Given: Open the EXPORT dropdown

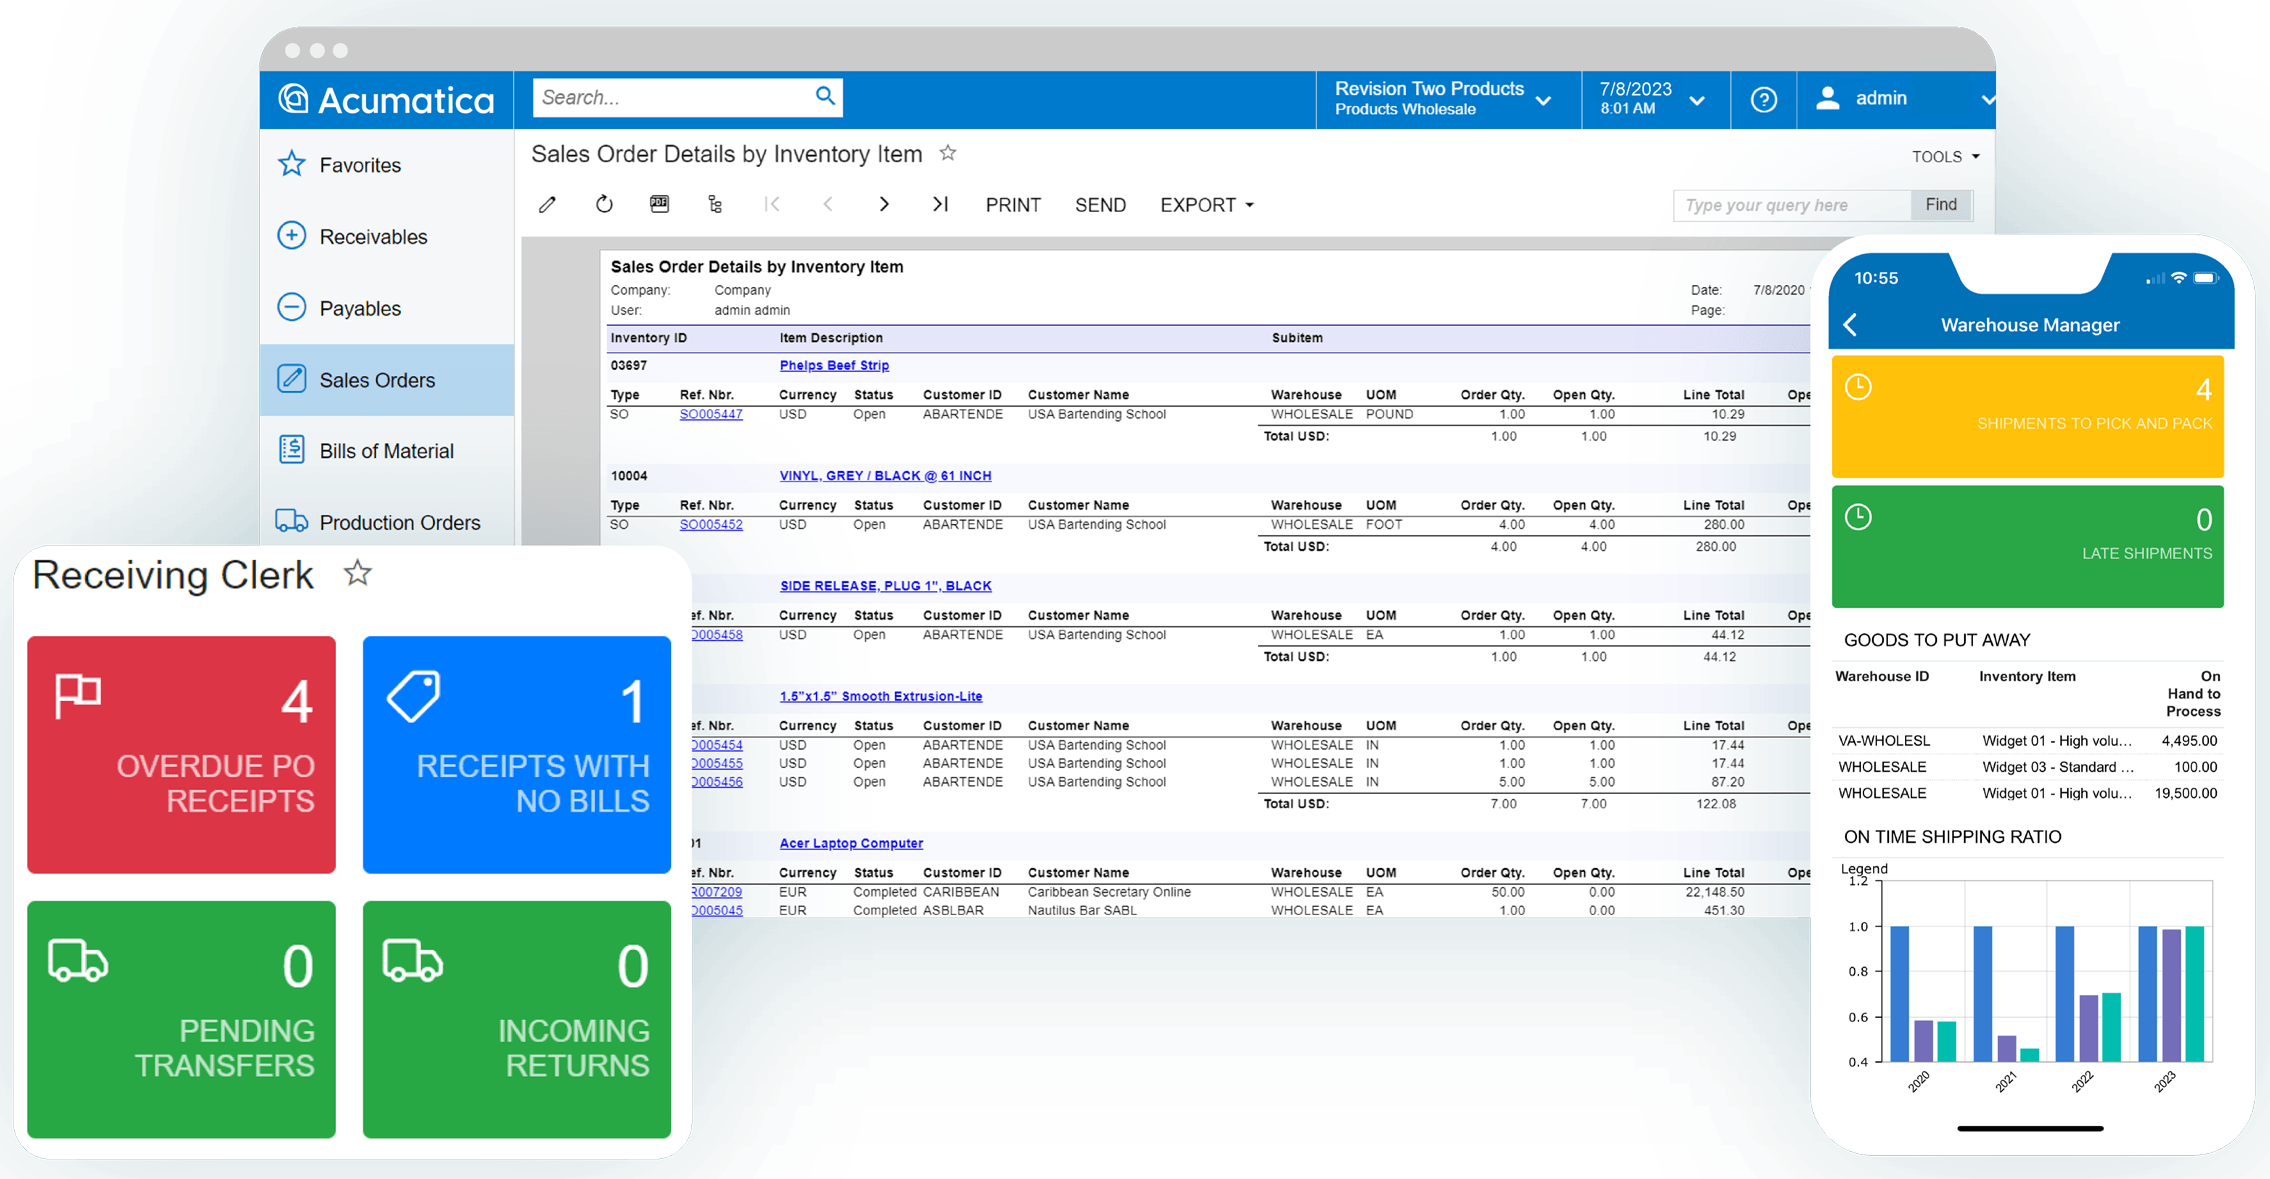Looking at the screenshot, I should click(1206, 205).
